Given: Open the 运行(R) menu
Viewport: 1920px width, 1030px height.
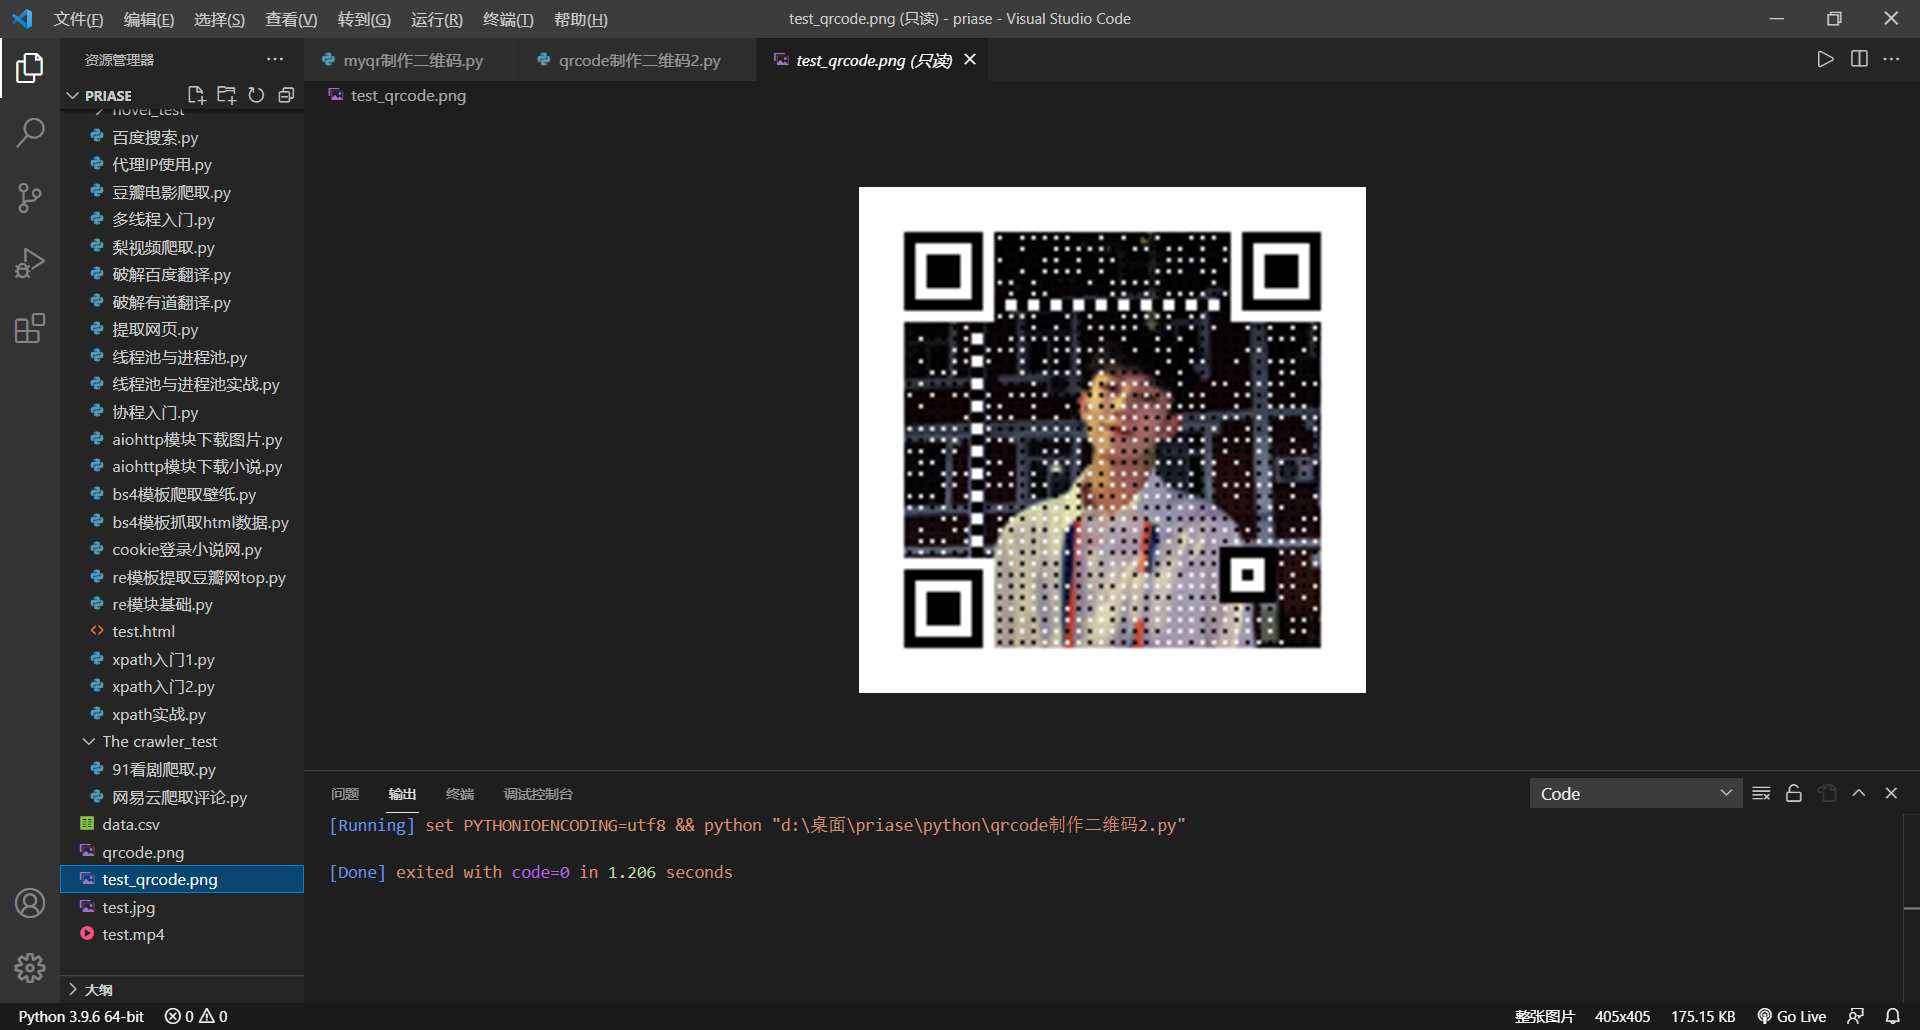Looking at the screenshot, I should (437, 19).
